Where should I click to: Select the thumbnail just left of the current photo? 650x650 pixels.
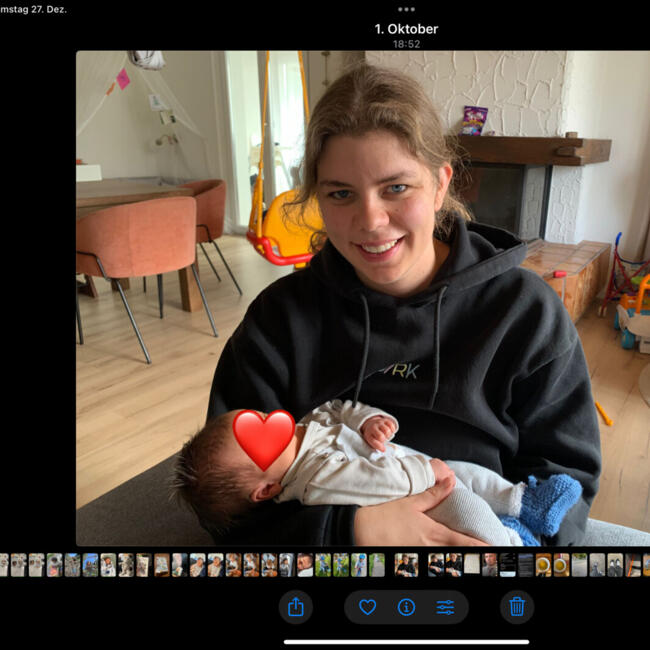pos(376,565)
